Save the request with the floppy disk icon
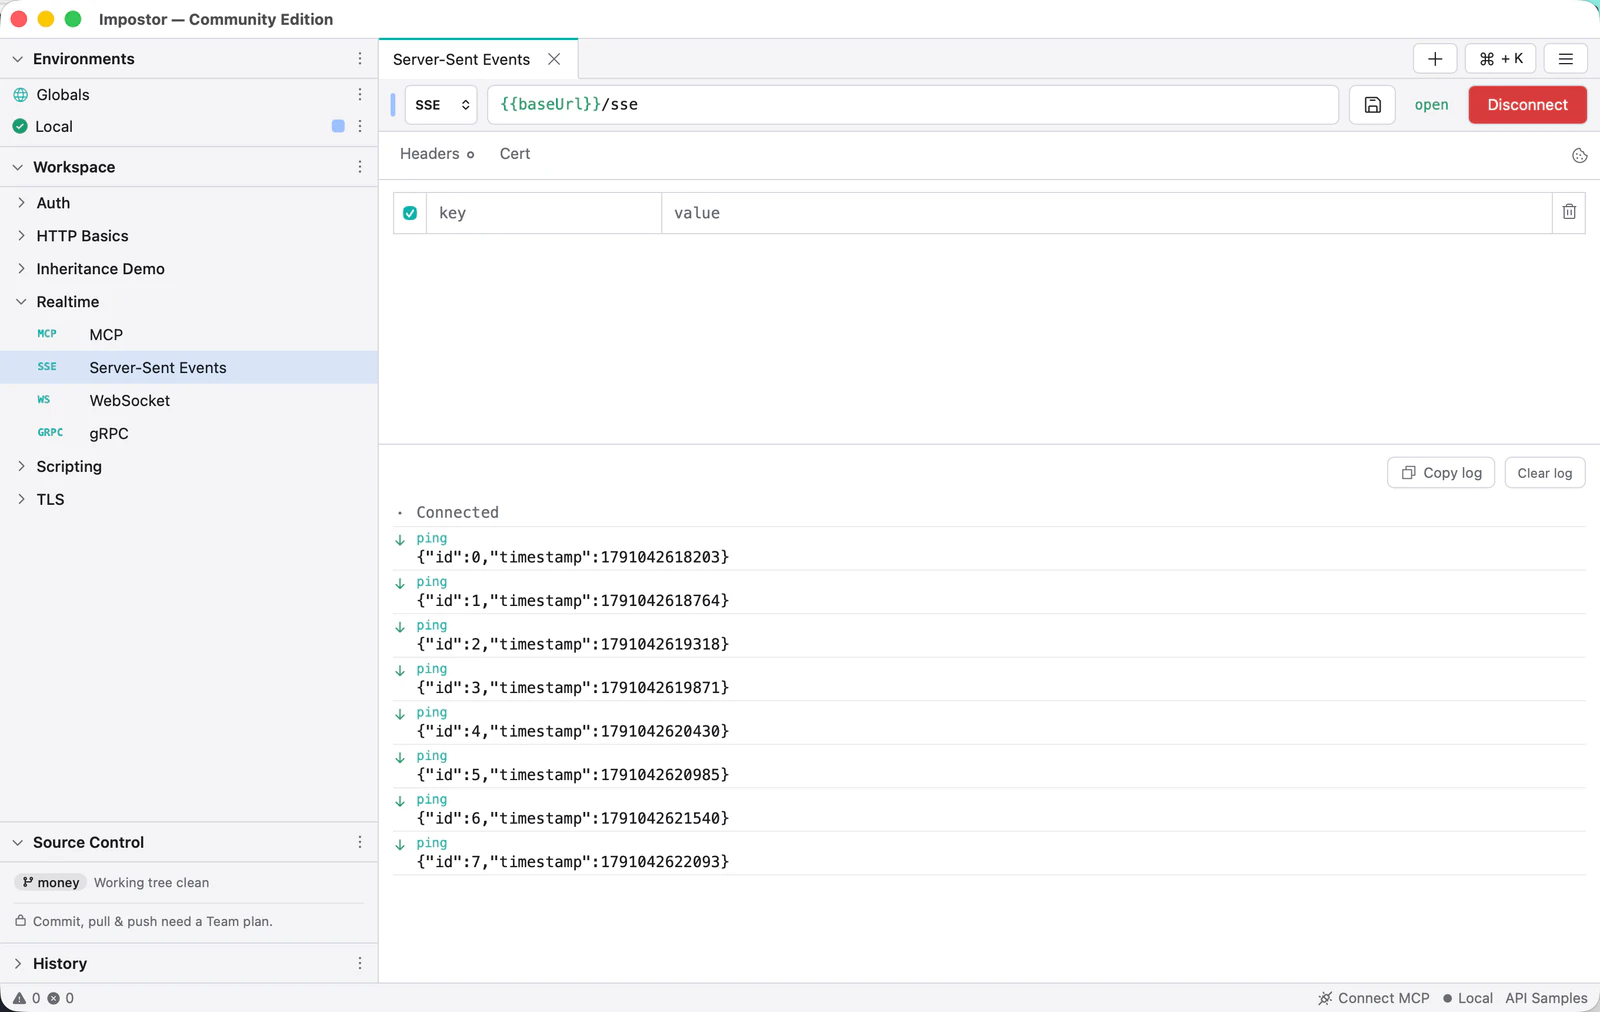The height and width of the screenshot is (1012, 1600). pyautogui.click(x=1372, y=105)
